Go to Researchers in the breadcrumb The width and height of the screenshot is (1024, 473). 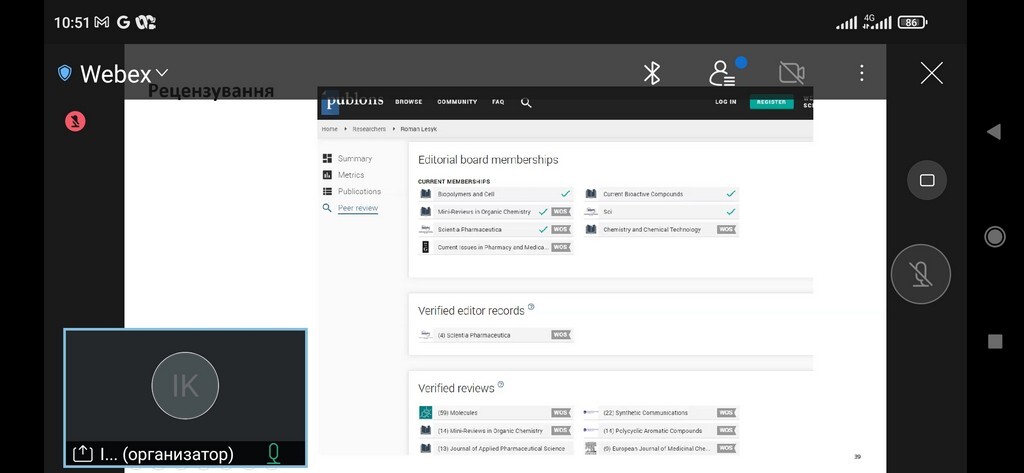pos(369,129)
